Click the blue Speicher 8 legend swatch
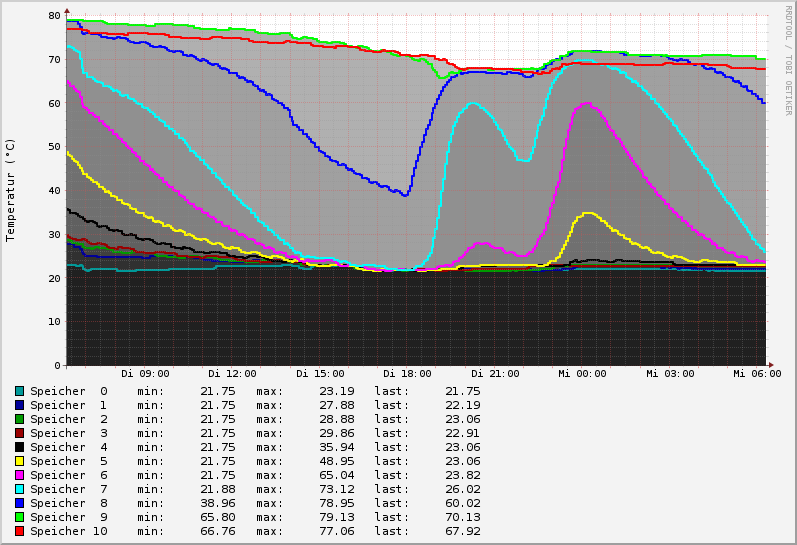Screen dimensions: 797x545 click(x=19, y=503)
